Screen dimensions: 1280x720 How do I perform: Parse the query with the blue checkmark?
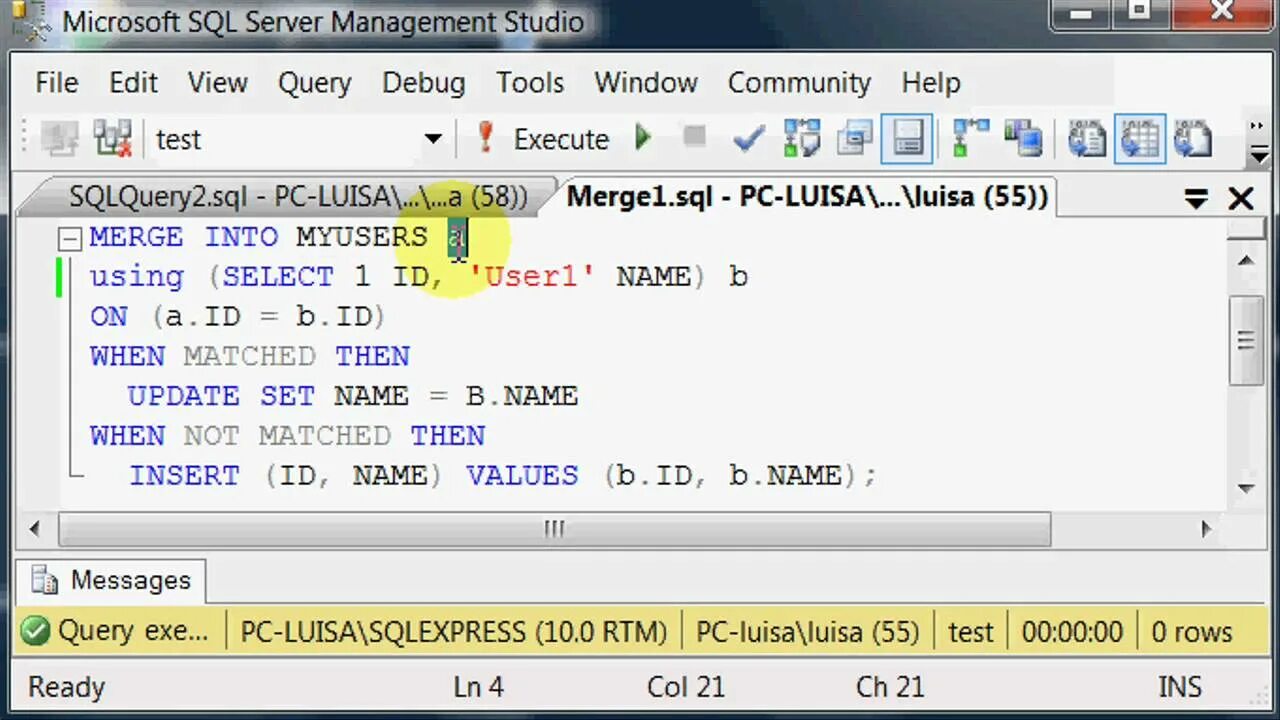click(748, 138)
